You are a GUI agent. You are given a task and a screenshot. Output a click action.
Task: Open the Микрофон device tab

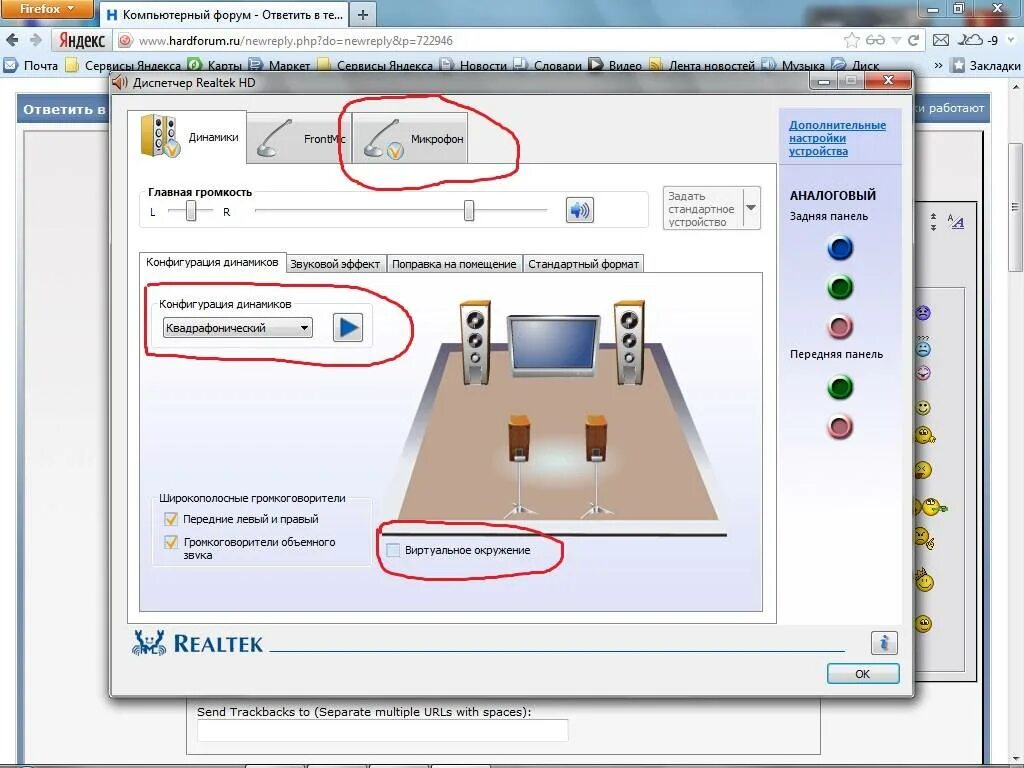click(410, 138)
